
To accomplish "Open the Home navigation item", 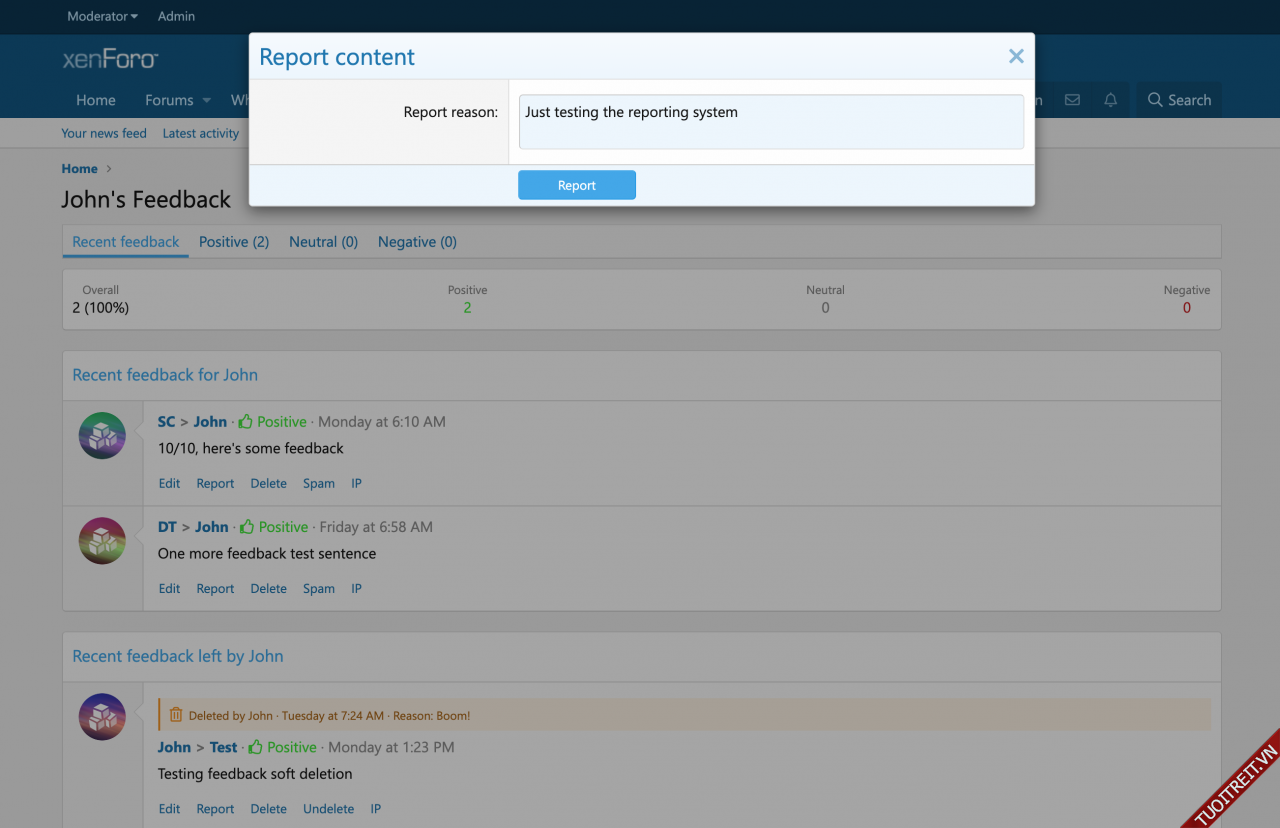I will click(96, 100).
